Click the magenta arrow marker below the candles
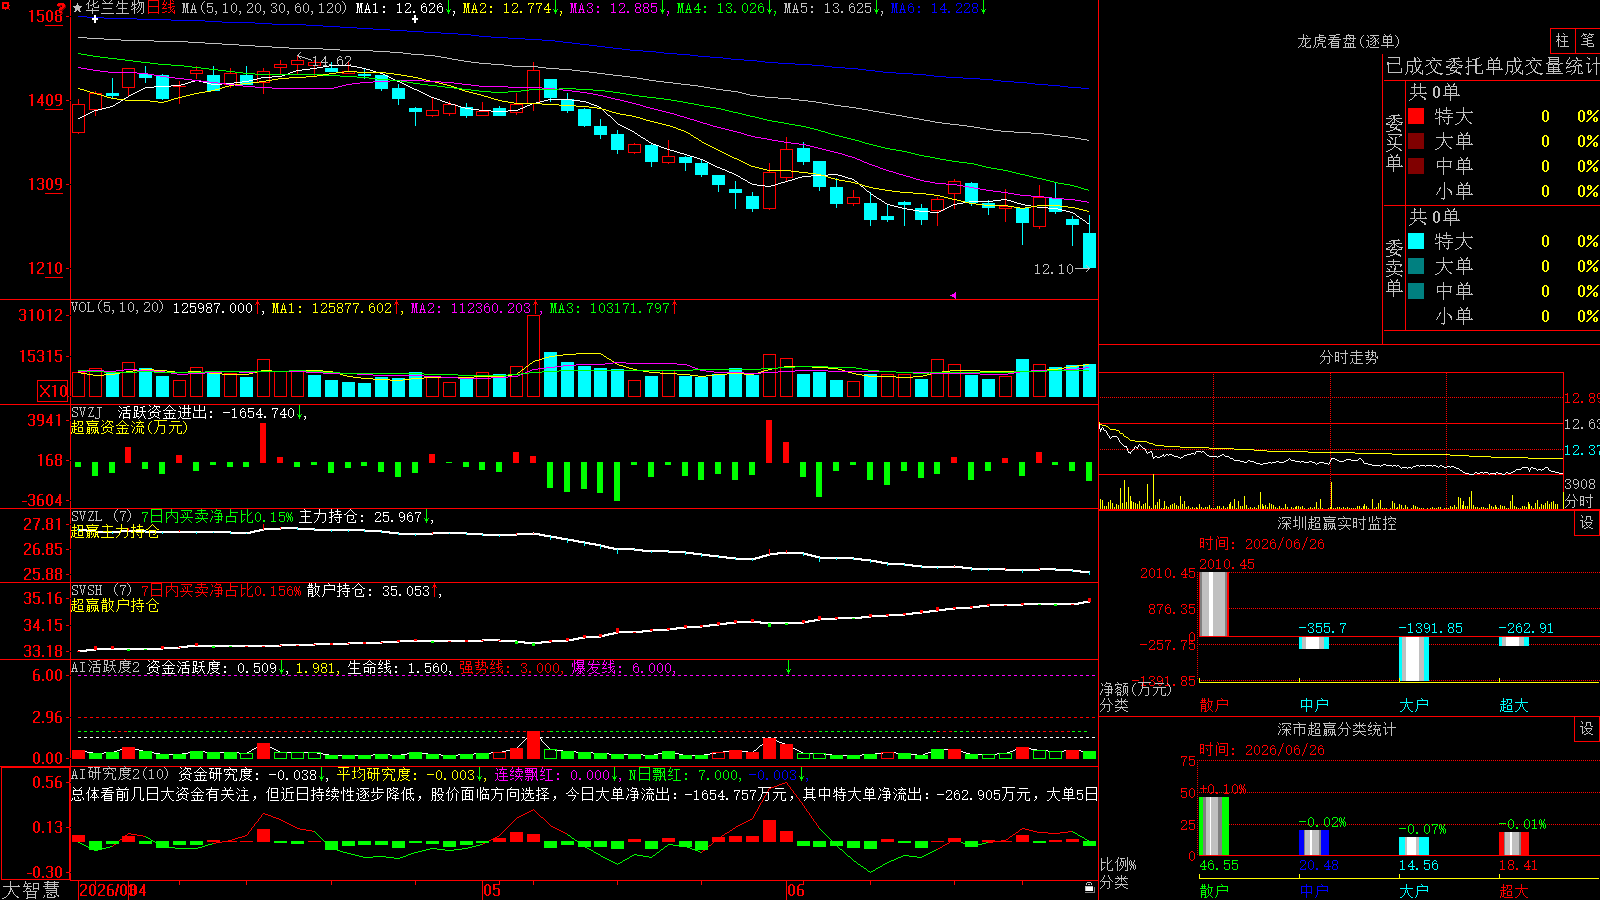This screenshot has height=900, width=1600. click(953, 295)
